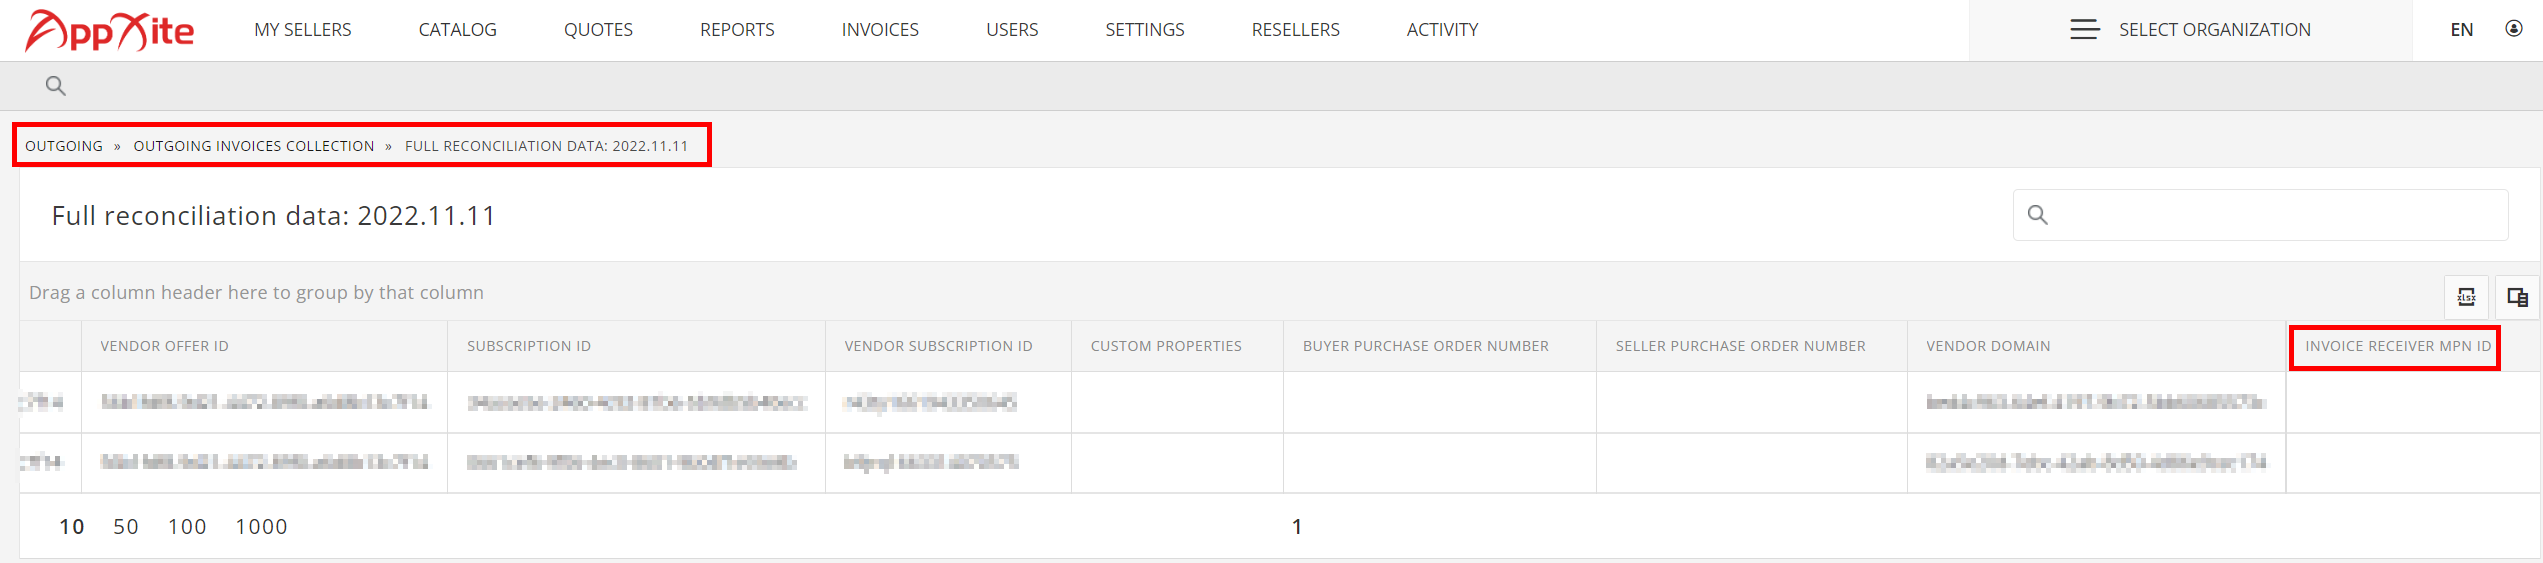Viewport: 2543px width, 563px height.
Task: Sort by Subscription ID column
Action: click(x=636, y=346)
